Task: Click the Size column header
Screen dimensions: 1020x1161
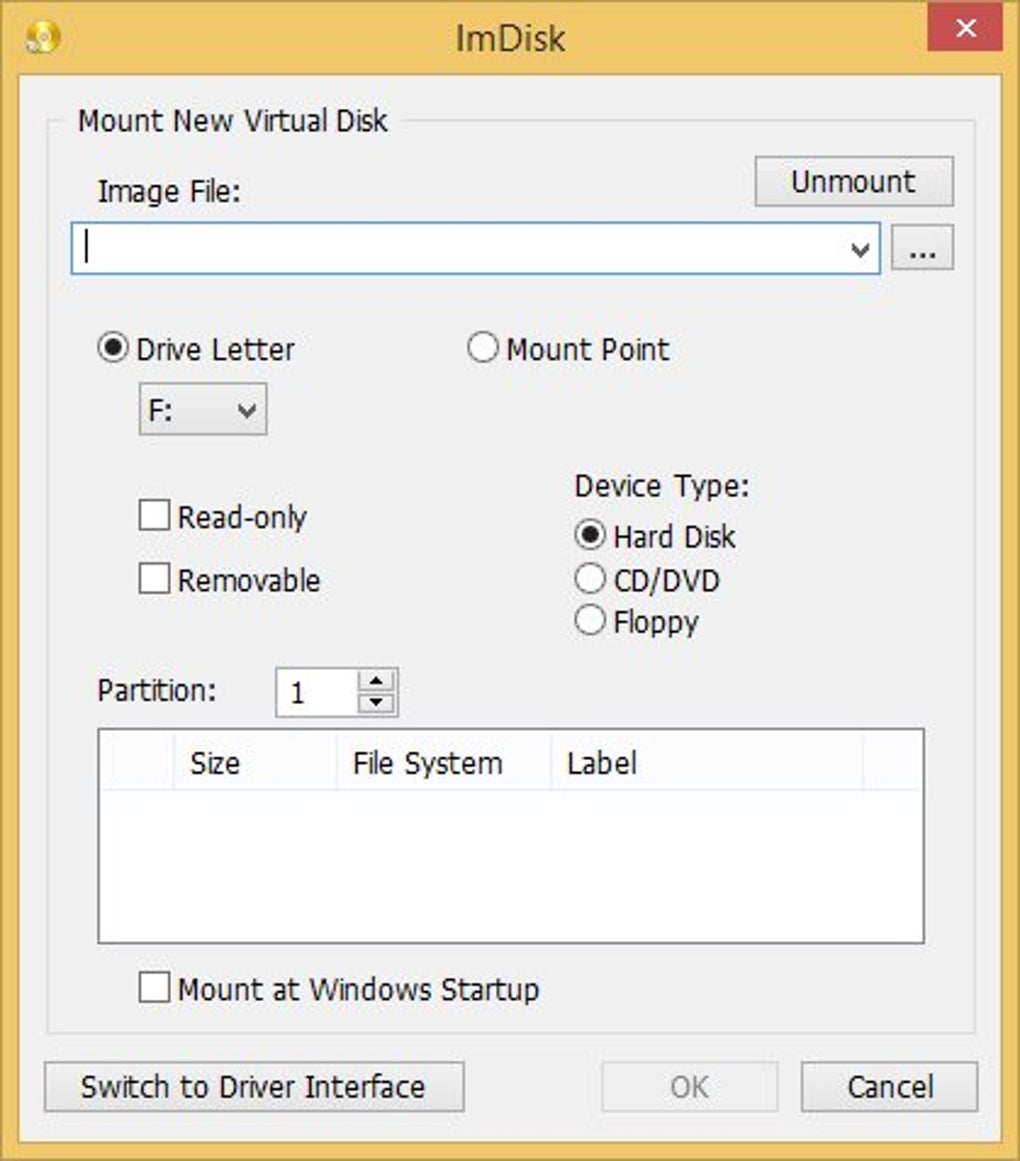Action: pyautogui.click(x=213, y=763)
